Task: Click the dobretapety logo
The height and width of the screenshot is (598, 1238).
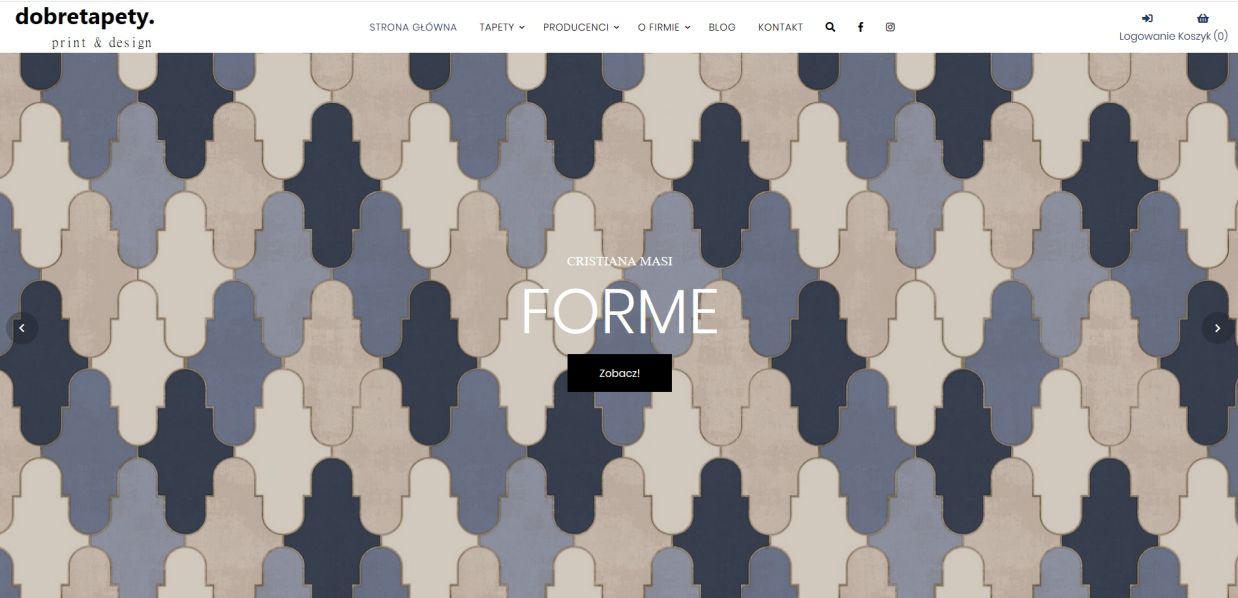Action: 85,17
